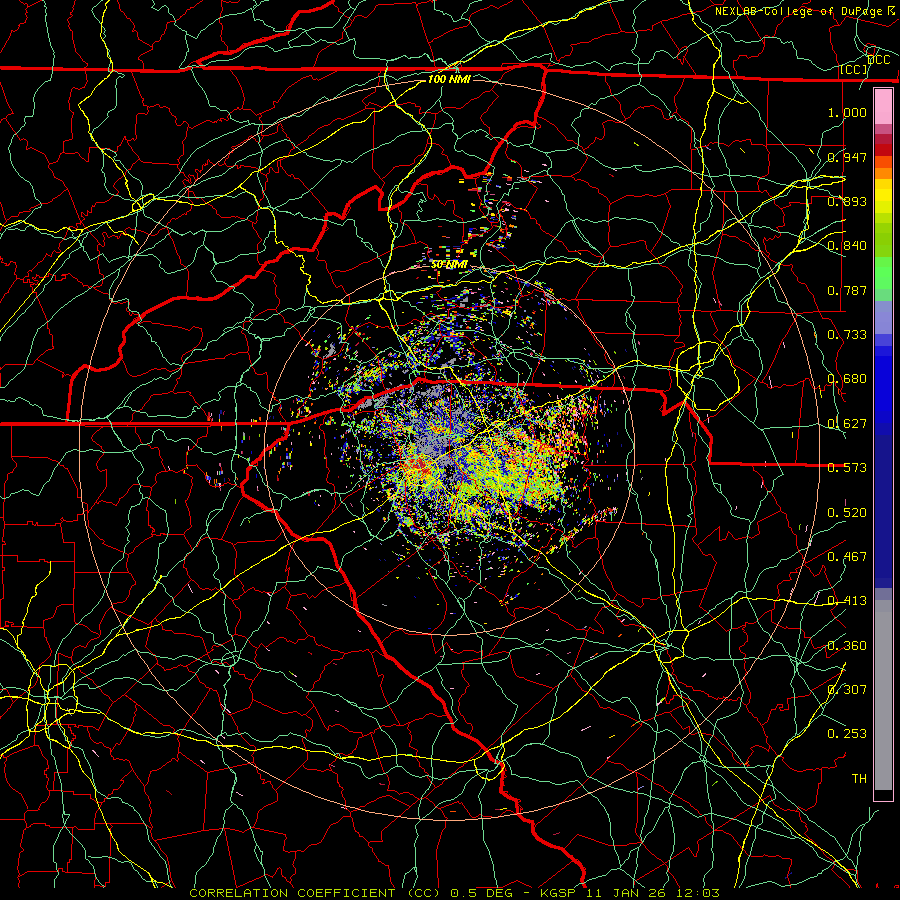Viewport: 900px width, 900px height.
Task: Click the [CC] legend unit label
Action: (854, 69)
